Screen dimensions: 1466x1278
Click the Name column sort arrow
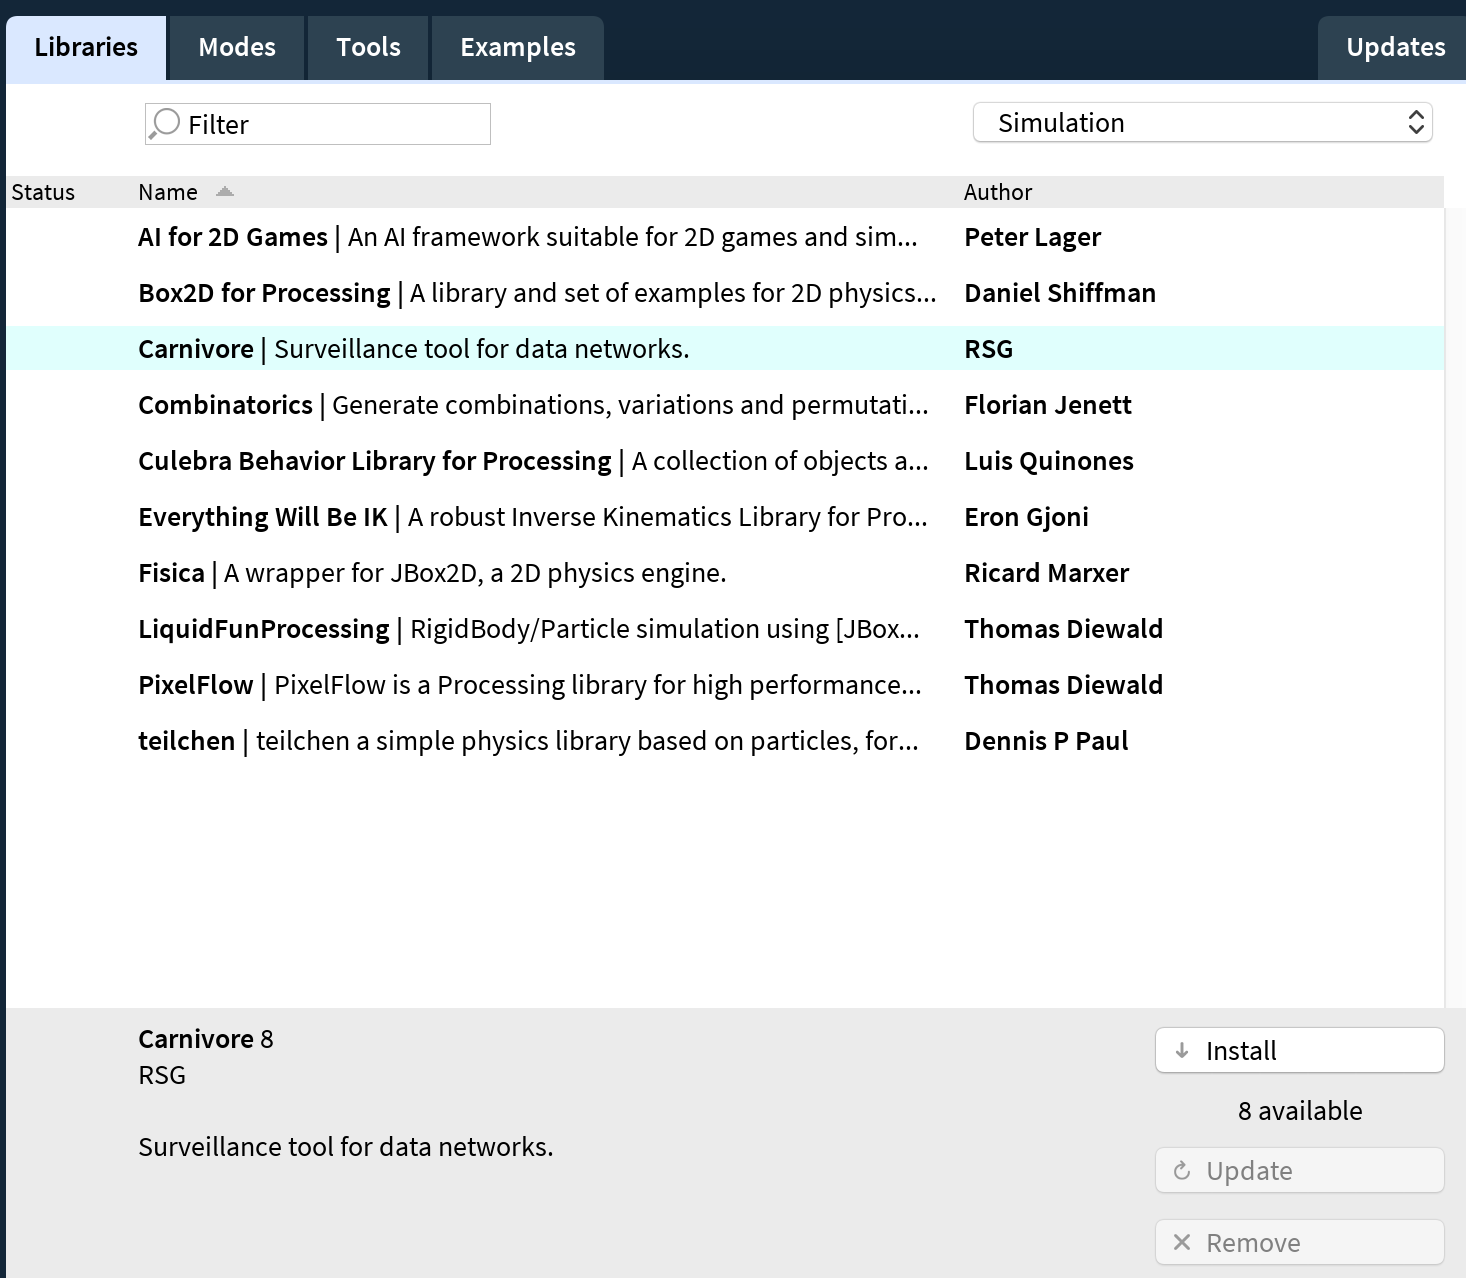(225, 192)
